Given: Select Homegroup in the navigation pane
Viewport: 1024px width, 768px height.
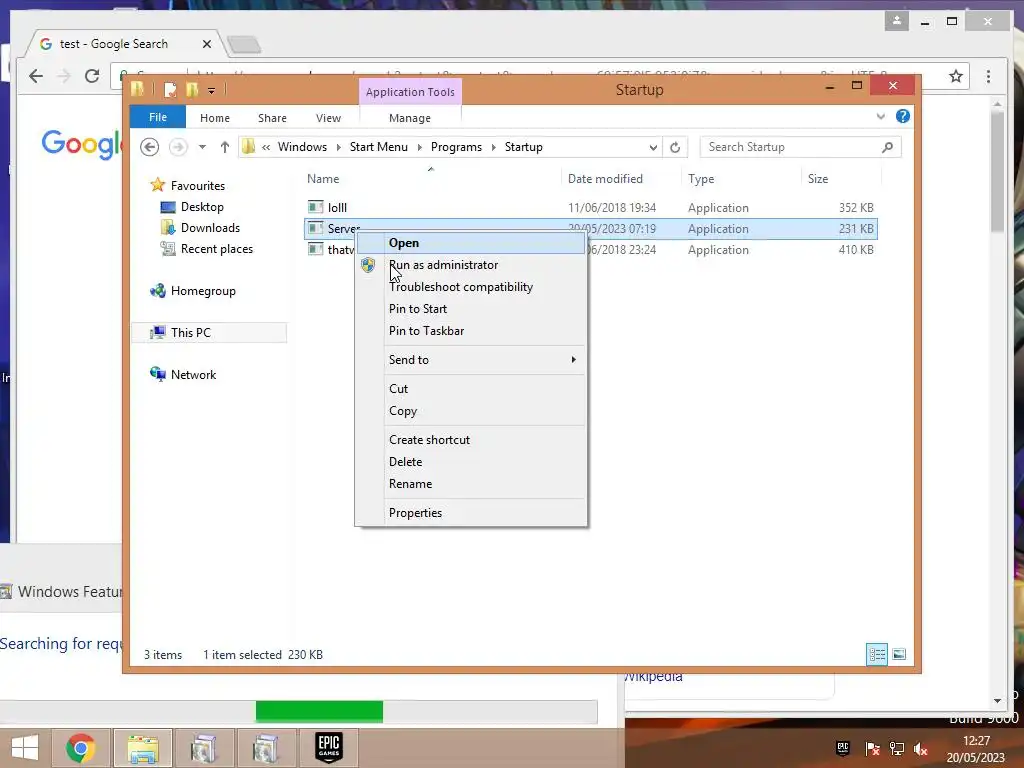Looking at the screenshot, I should point(203,291).
